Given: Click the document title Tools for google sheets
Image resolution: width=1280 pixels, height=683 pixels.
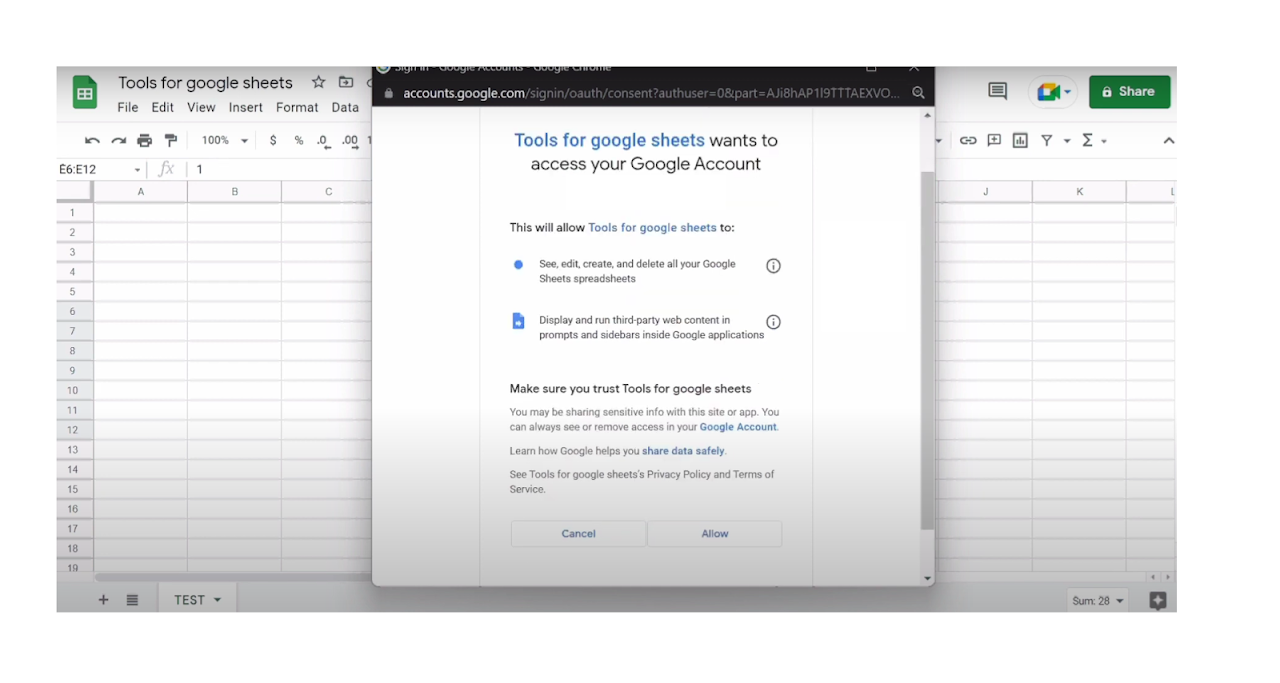Looking at the screenshot, I should (x=205, y=82).
